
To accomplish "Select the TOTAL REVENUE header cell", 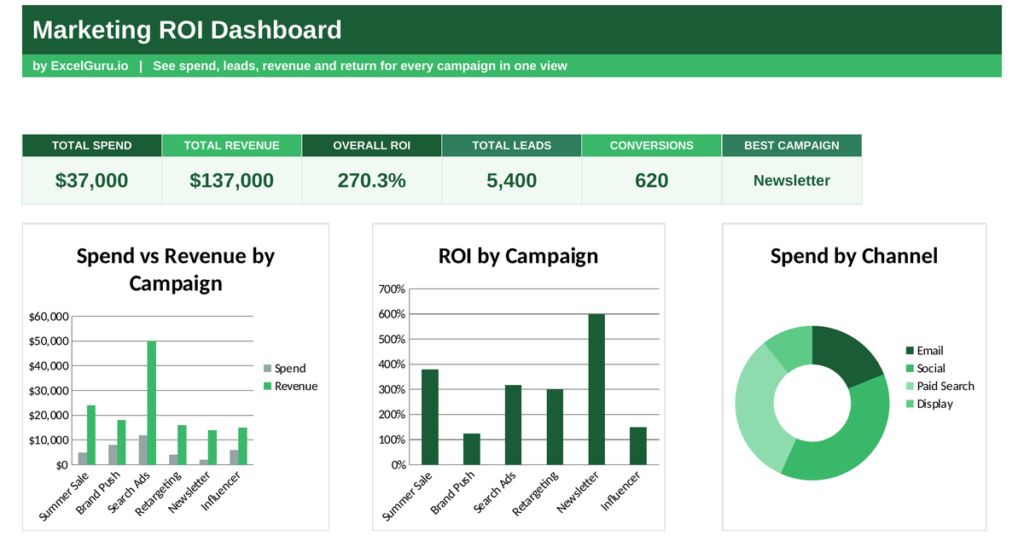I will pos(232,146).
